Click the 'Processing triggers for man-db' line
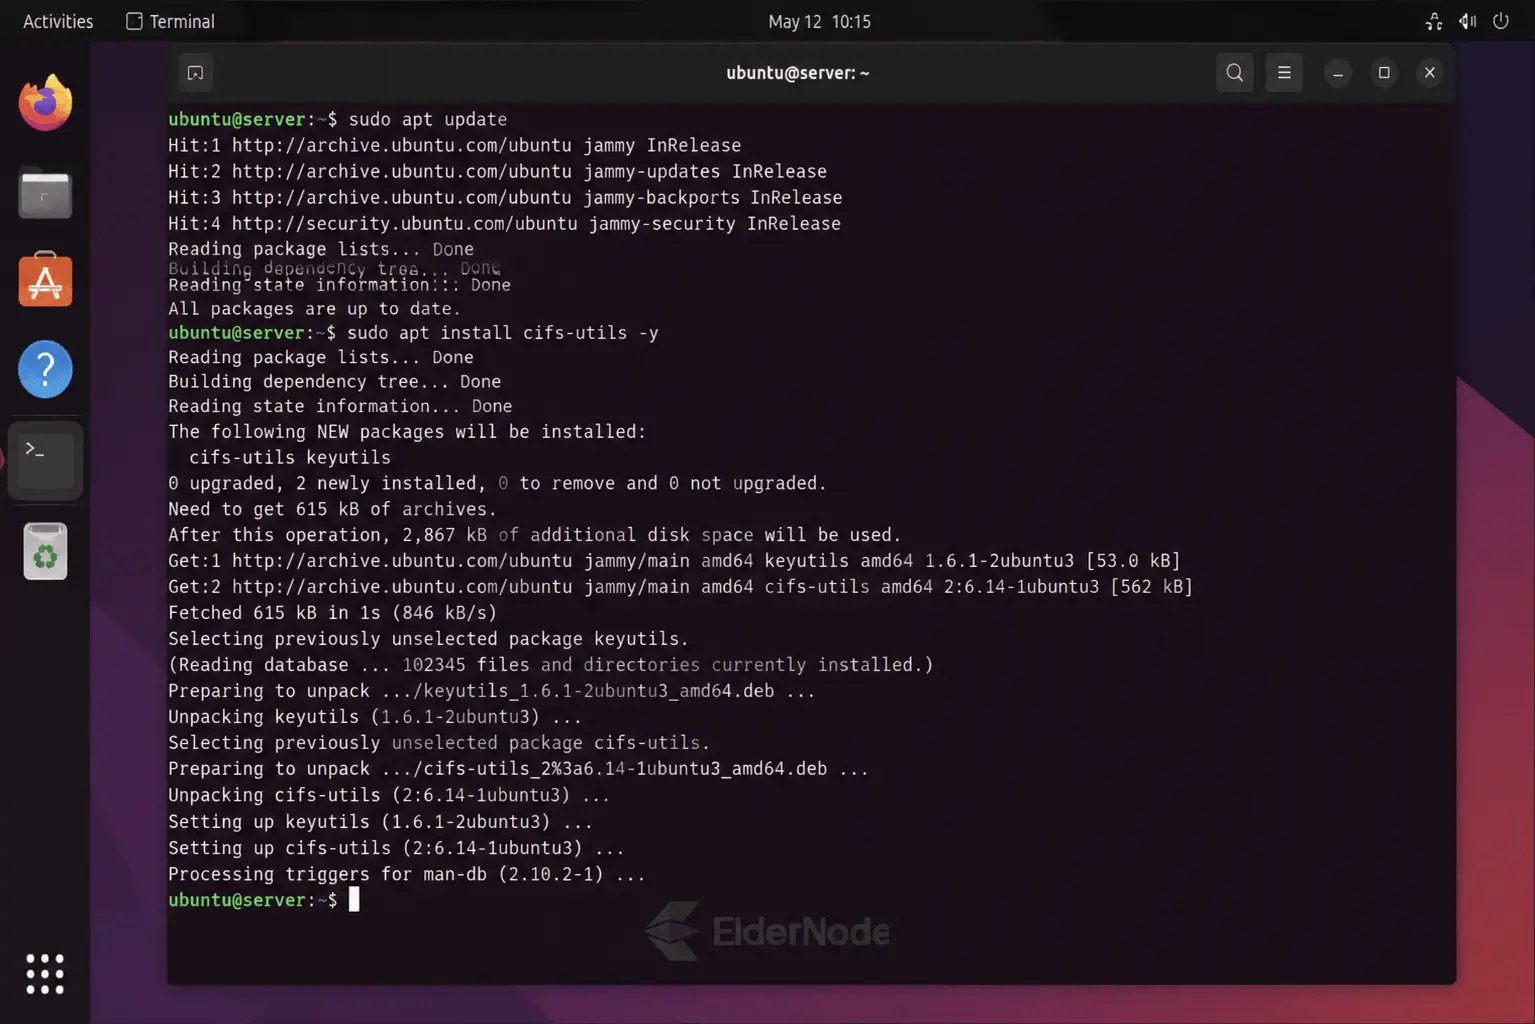Screen dimensions: 1535x1024 (406, 873)
